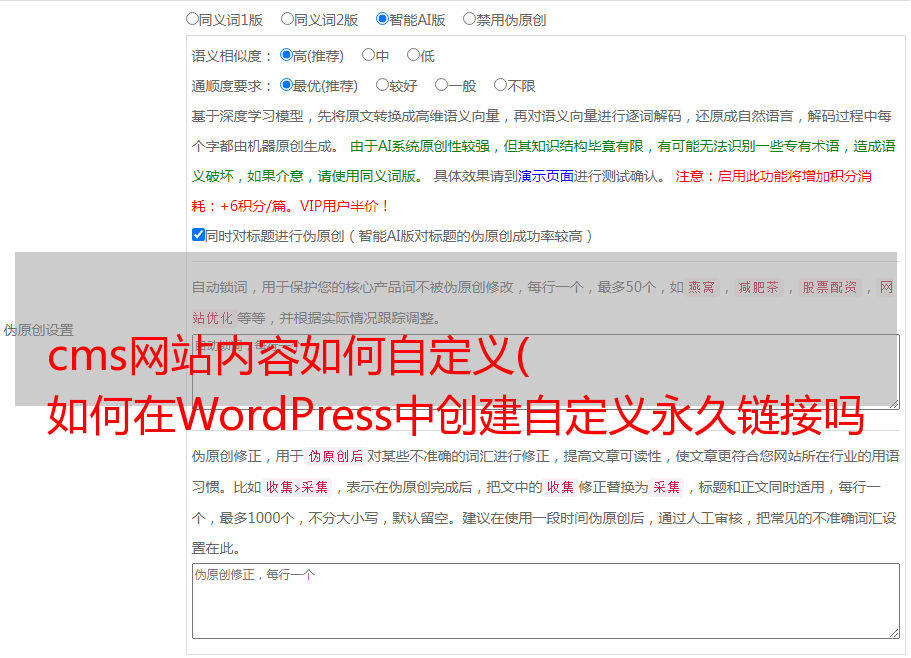911x658 pixels.
Task: Click the 收集>采集 example tag
Action: 297,487
